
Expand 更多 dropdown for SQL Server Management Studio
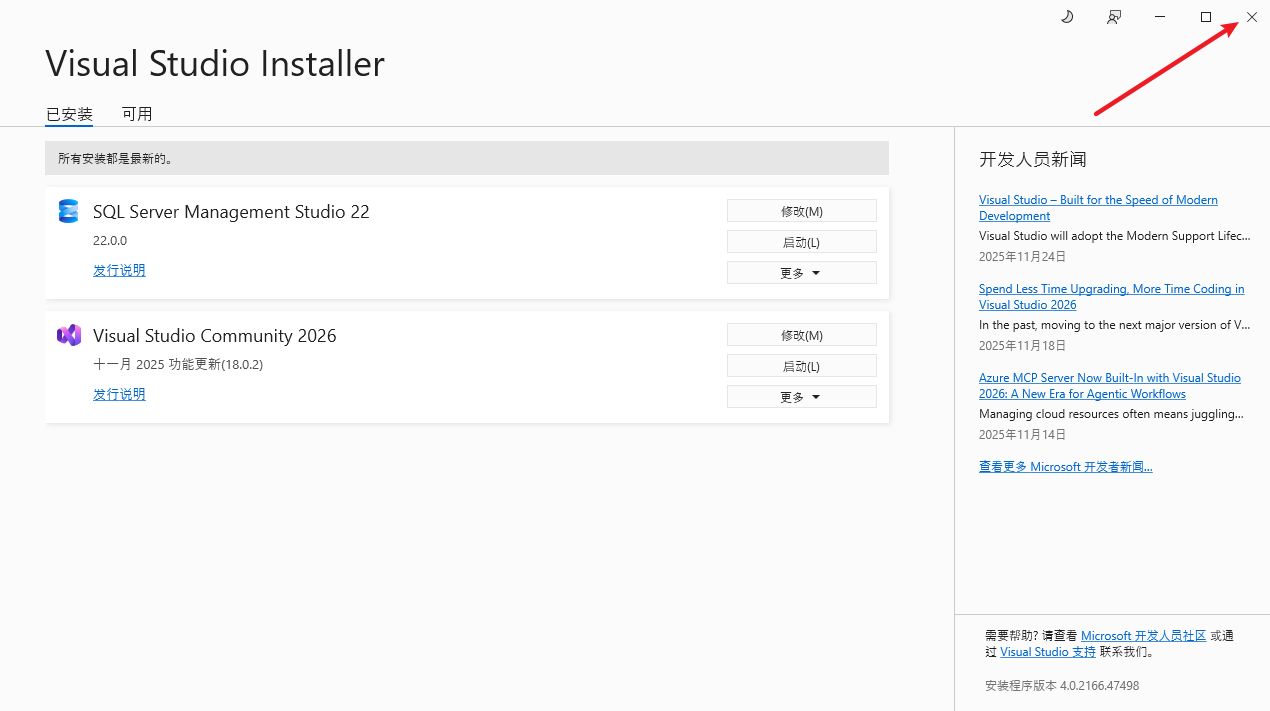coord(801,273)
